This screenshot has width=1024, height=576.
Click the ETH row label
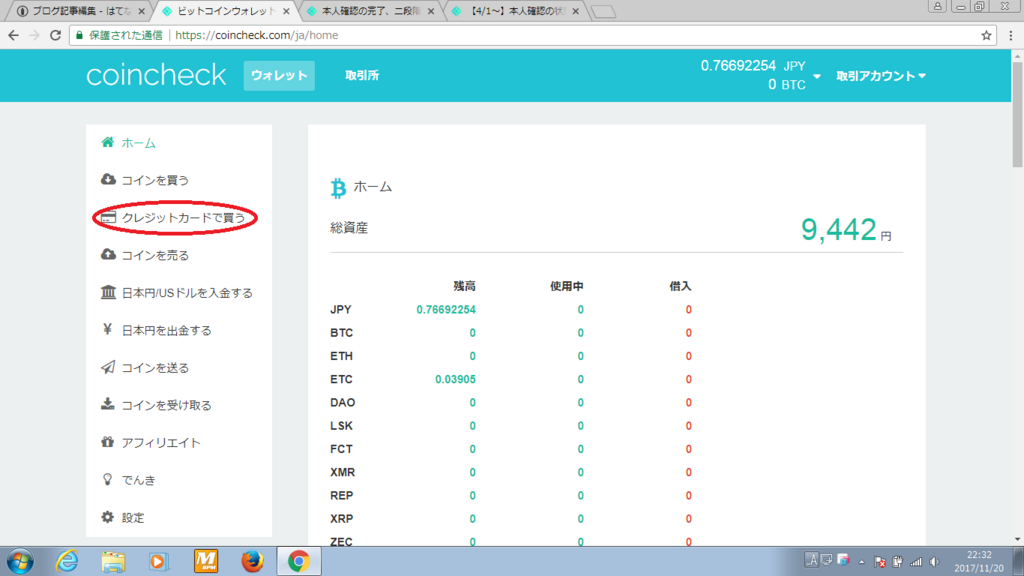pos(342,356)
